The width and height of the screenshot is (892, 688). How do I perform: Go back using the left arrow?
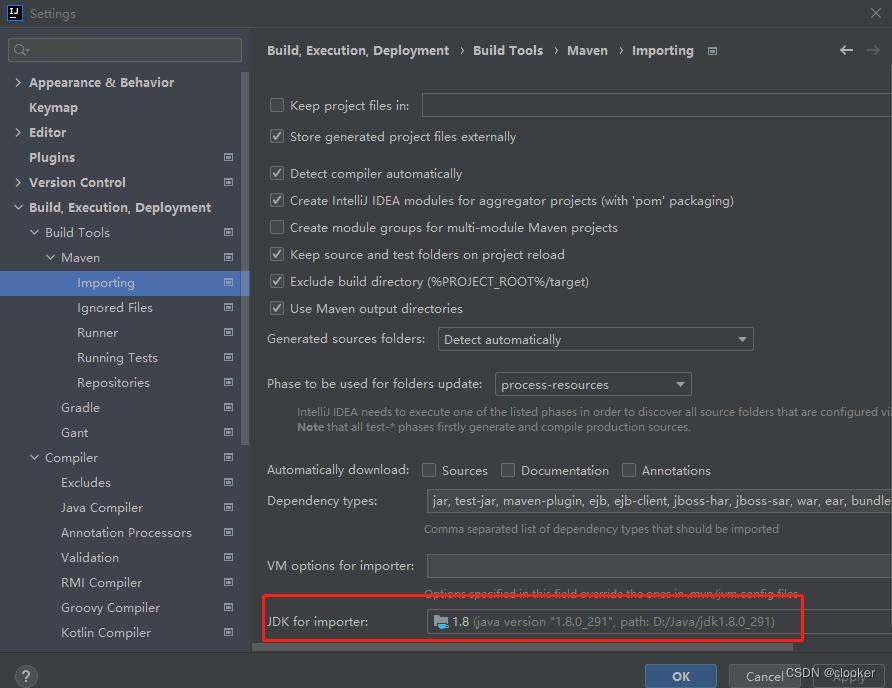point(846,50)
